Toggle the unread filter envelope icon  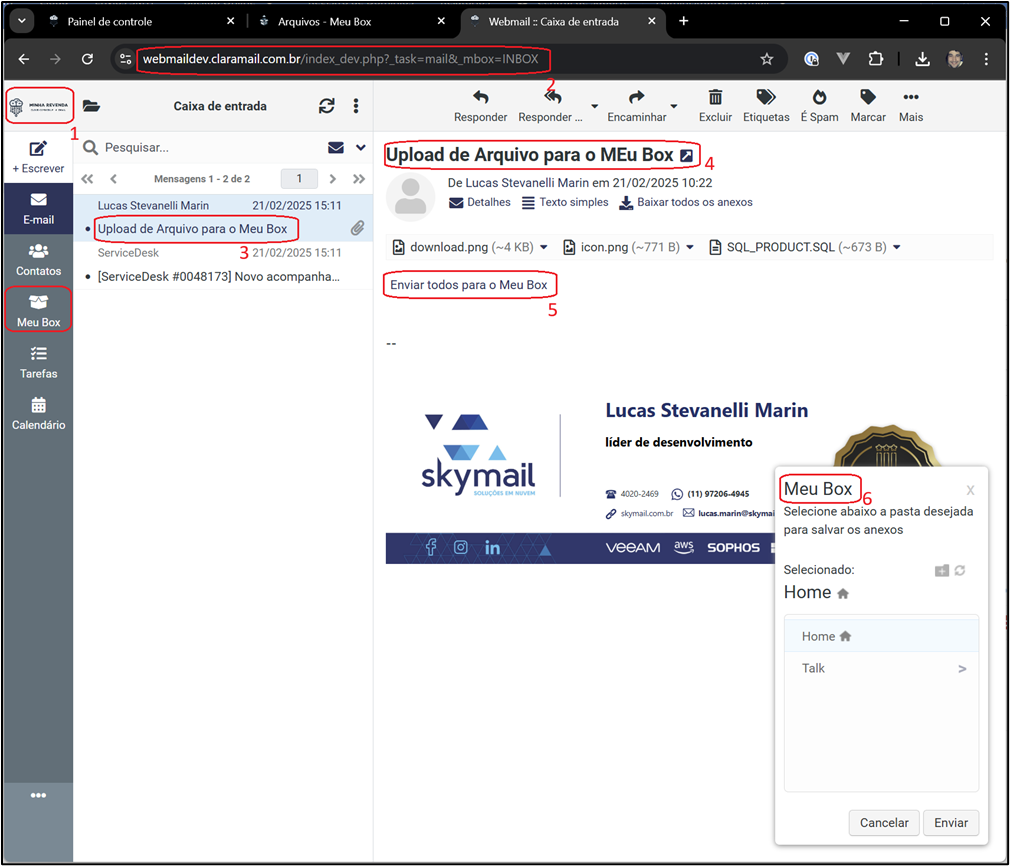point(336,148)
